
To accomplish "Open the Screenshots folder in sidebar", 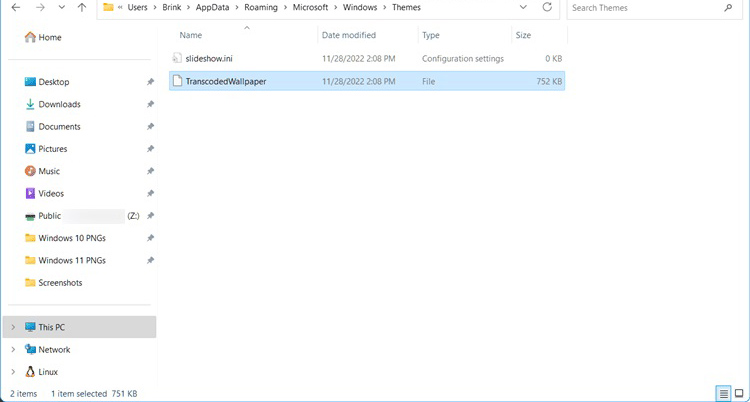I will [x=60, y=283].
